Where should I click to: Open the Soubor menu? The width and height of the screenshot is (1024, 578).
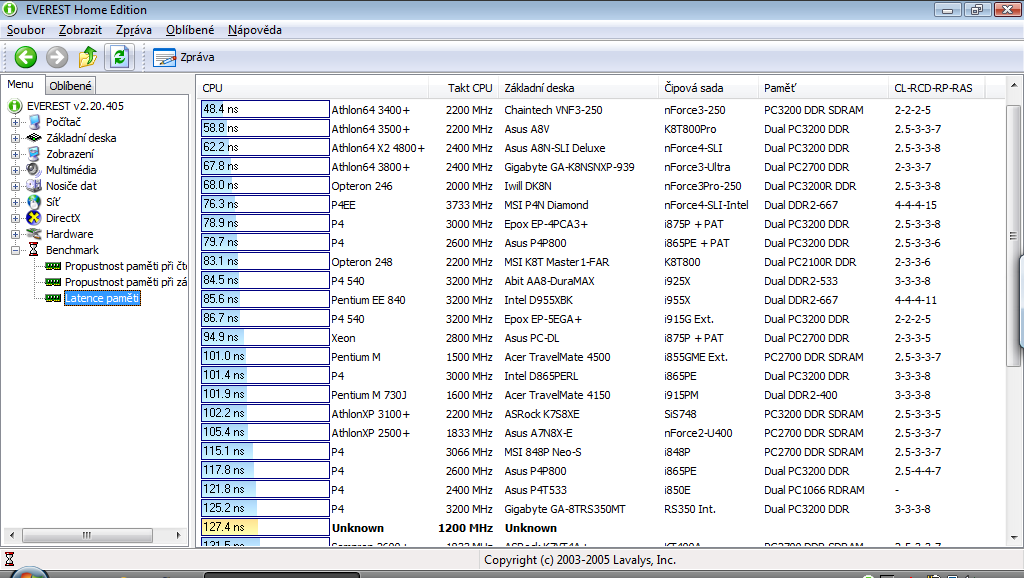(x=26, y=30)
